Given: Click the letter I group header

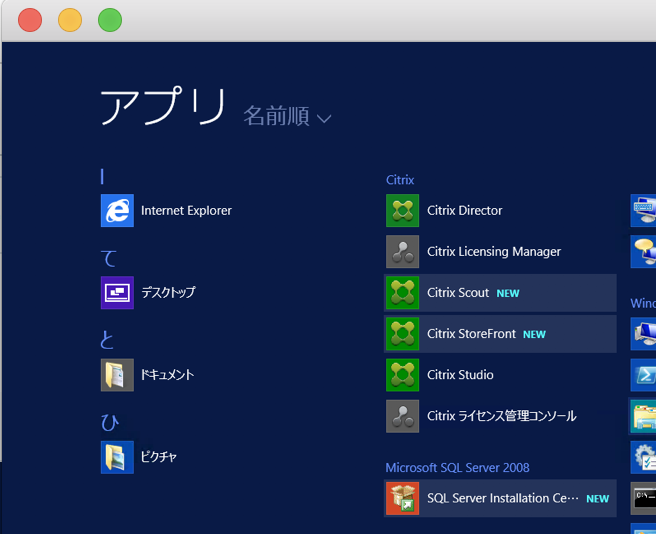Looking at the screenshot, I should point(102,177).
